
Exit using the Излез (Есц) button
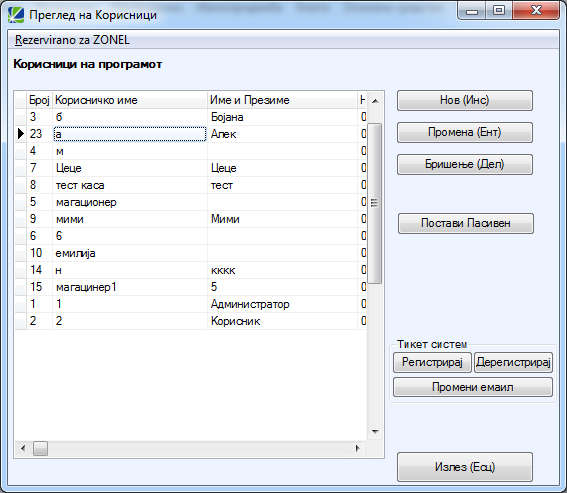[465, 467]
